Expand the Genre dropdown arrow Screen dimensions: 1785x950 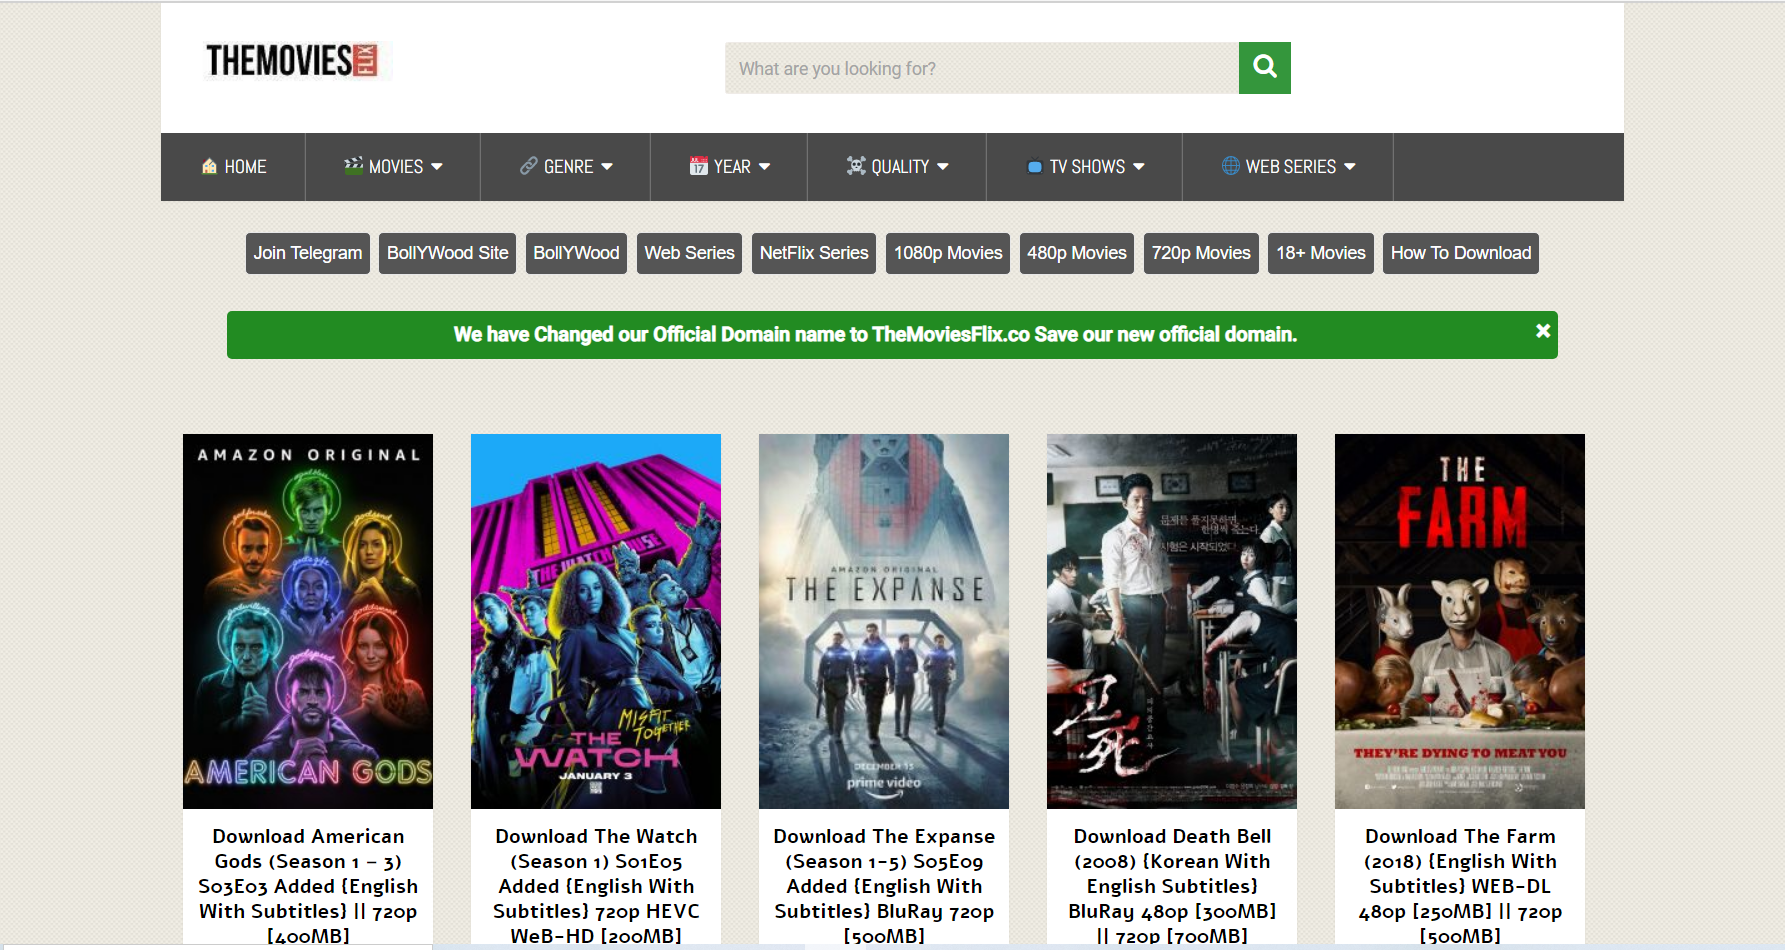[x=607, y=167]
